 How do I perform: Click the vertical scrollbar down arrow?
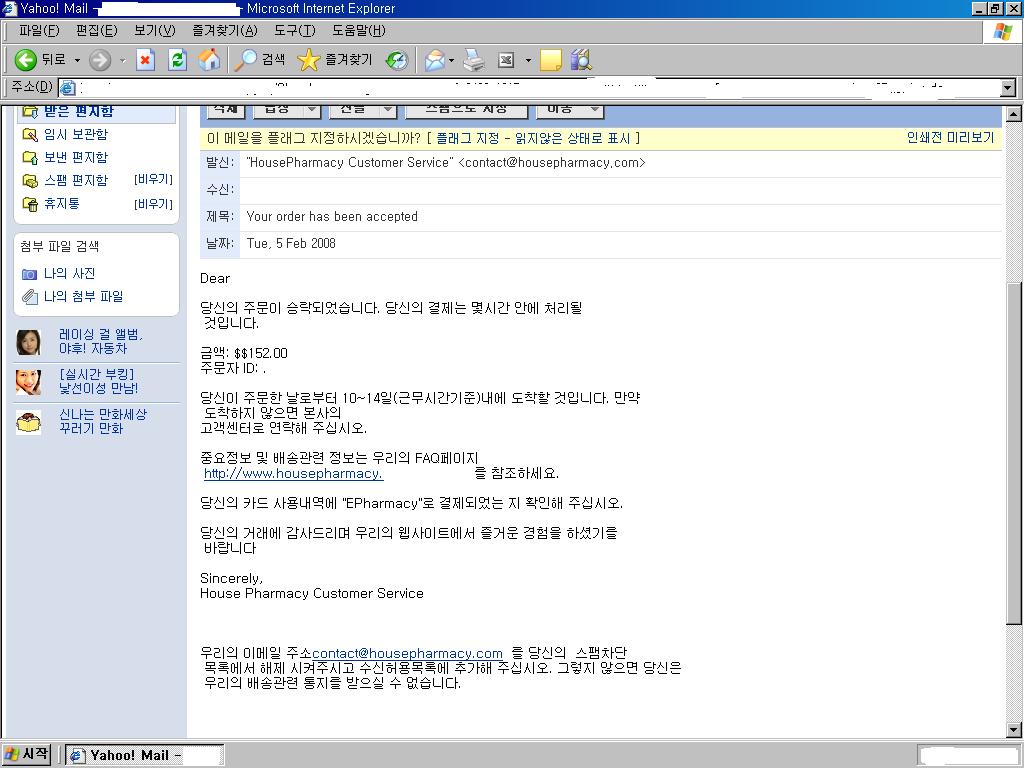coord(1014,730)
